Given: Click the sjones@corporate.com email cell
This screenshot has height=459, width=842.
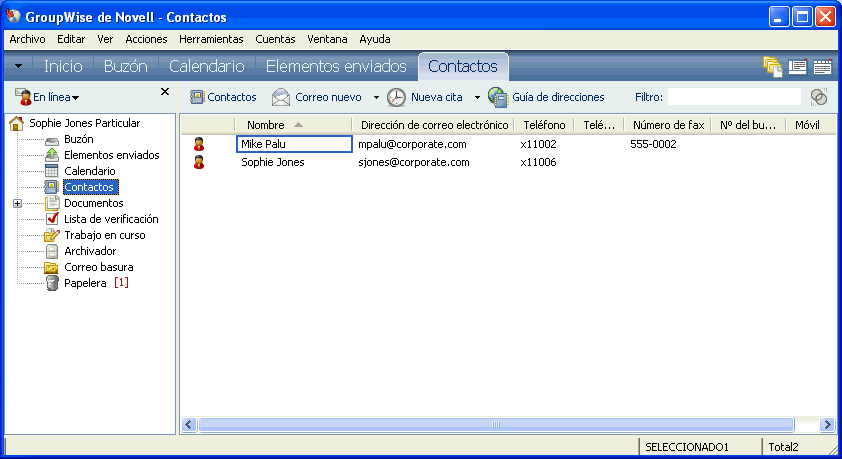Looking at the screenshot, I should pyautogui.click(x=413, y=162).
